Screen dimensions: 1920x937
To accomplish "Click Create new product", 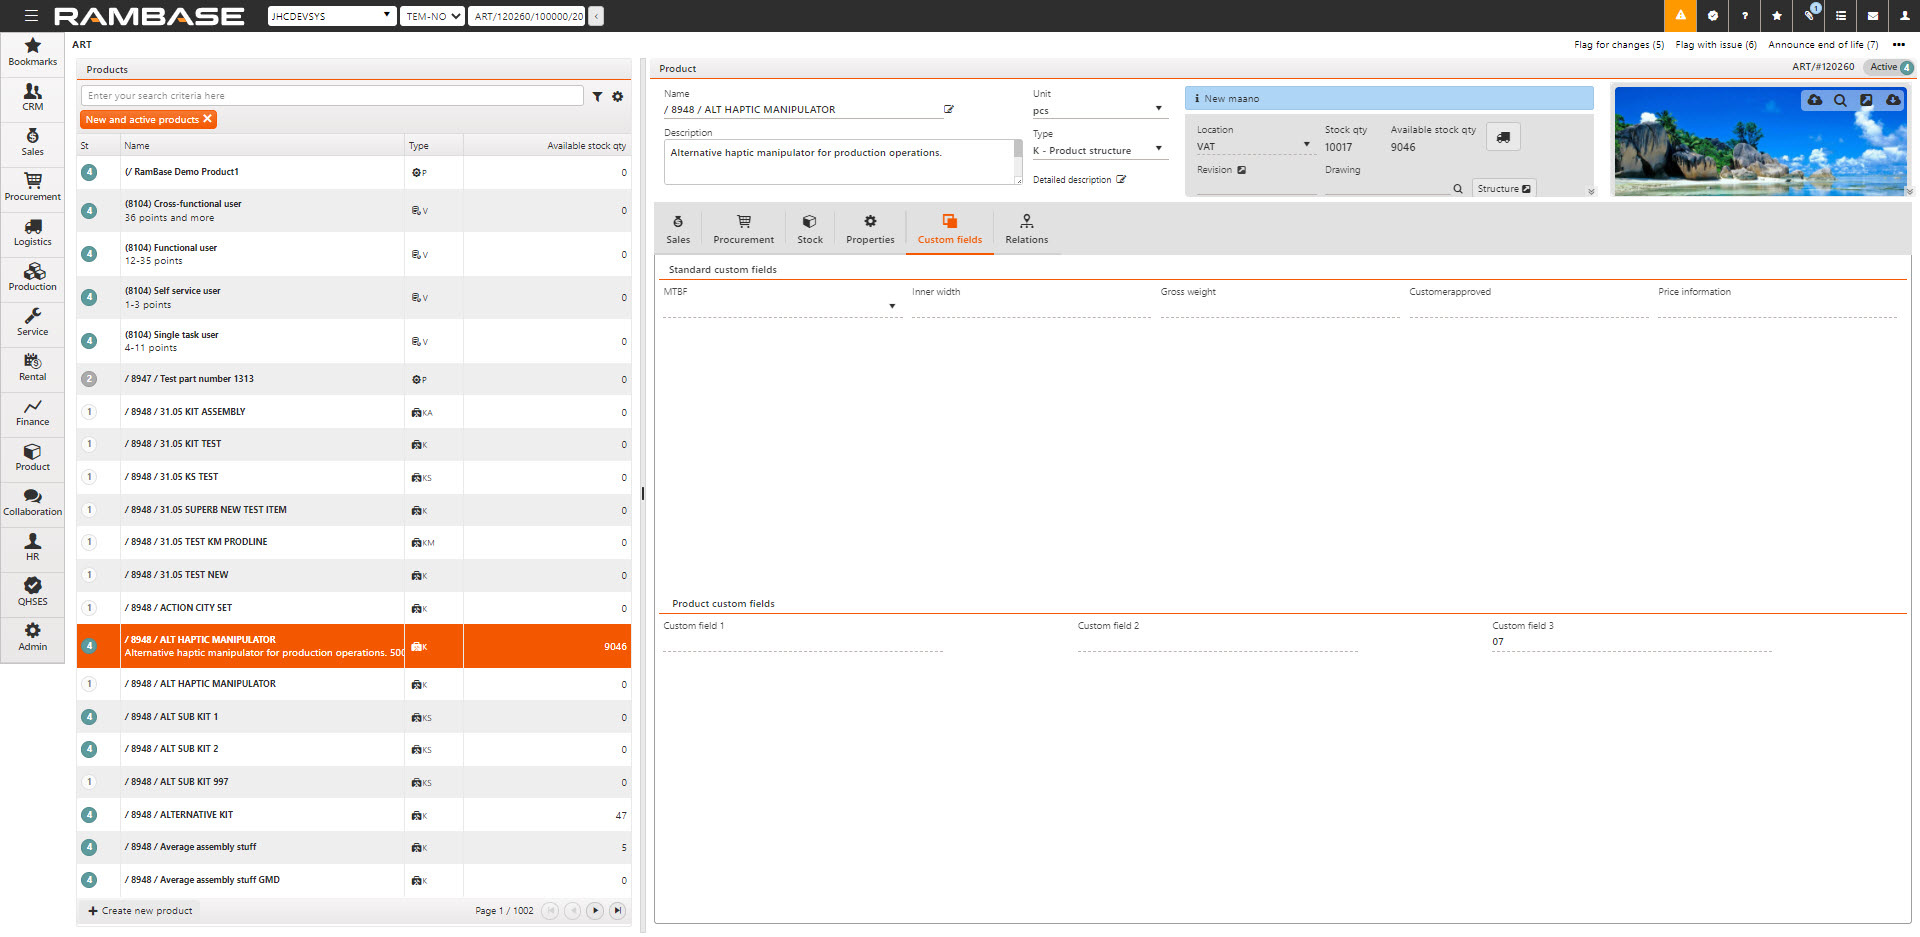I will click(140, 911).
